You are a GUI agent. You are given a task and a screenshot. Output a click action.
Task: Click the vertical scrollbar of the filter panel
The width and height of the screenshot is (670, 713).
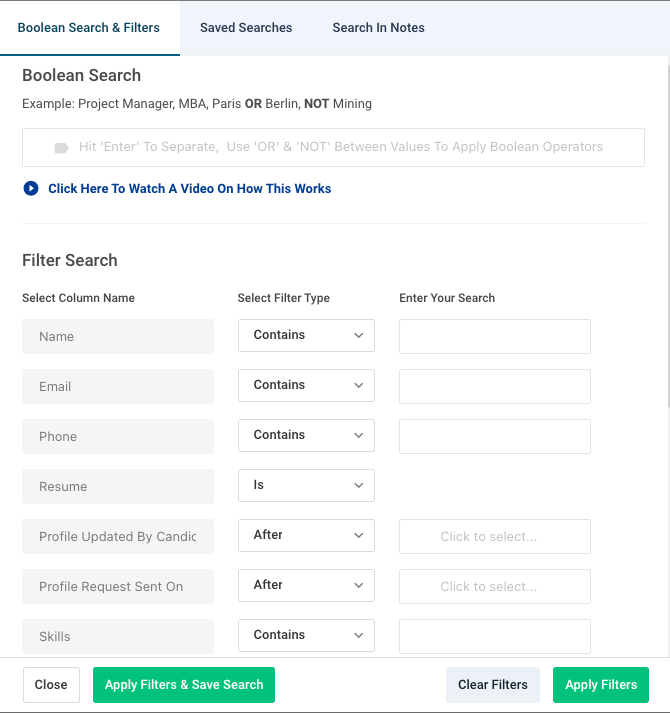pyautogui.click(x=668, y=236)
